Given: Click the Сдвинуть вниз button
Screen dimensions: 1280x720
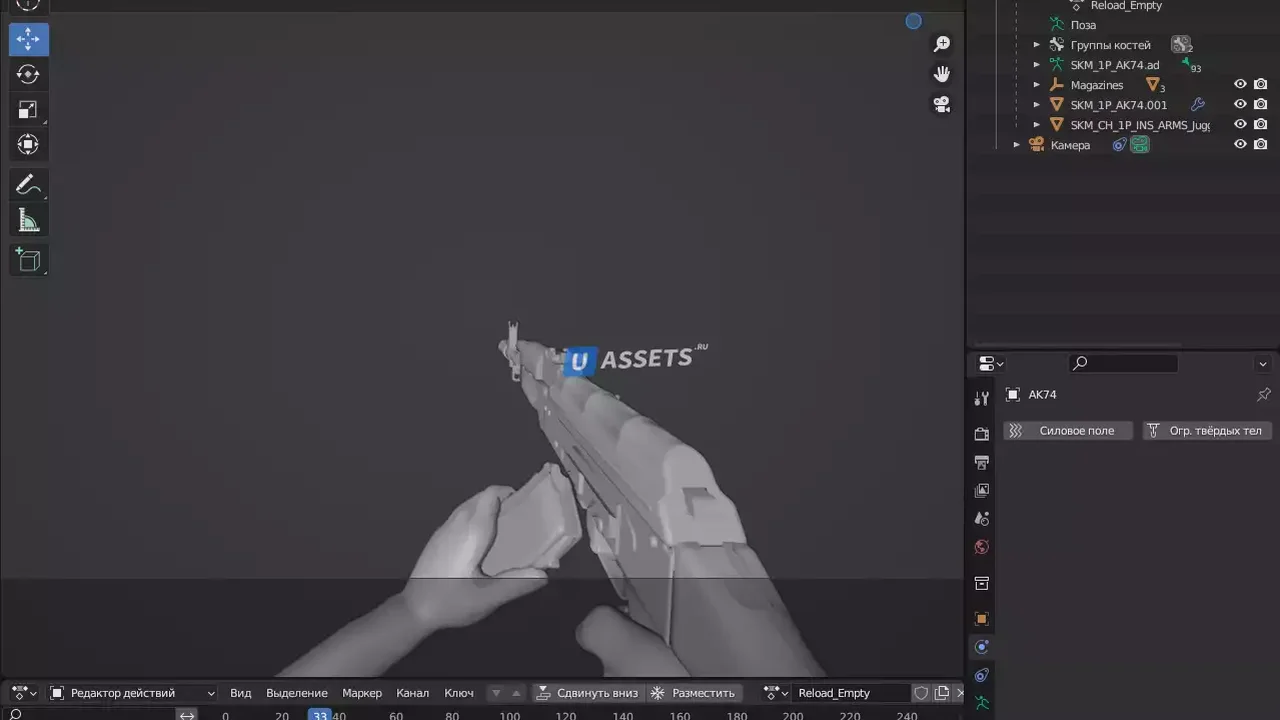Looking at the screenshot, I should click(x=587, y=692).
